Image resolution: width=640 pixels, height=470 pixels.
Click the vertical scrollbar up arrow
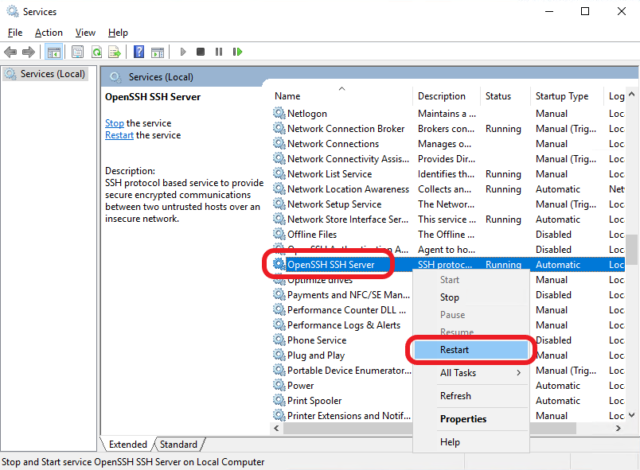tap(632, 94)
